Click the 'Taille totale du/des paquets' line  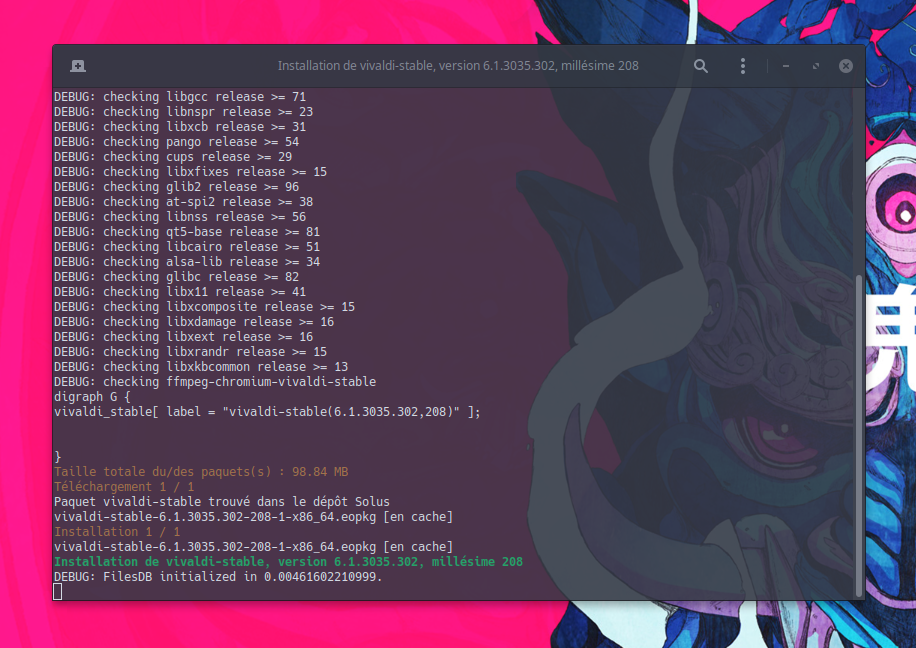pos(201,472)
